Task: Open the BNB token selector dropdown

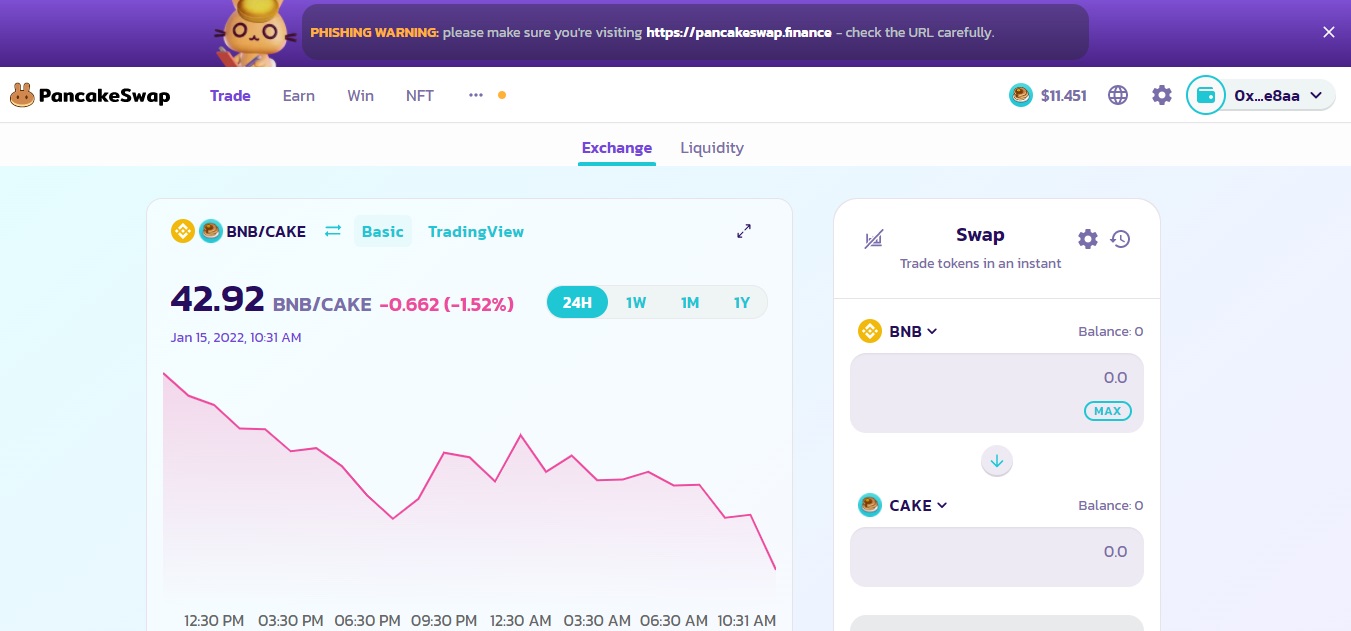Action: coord(898,331)
